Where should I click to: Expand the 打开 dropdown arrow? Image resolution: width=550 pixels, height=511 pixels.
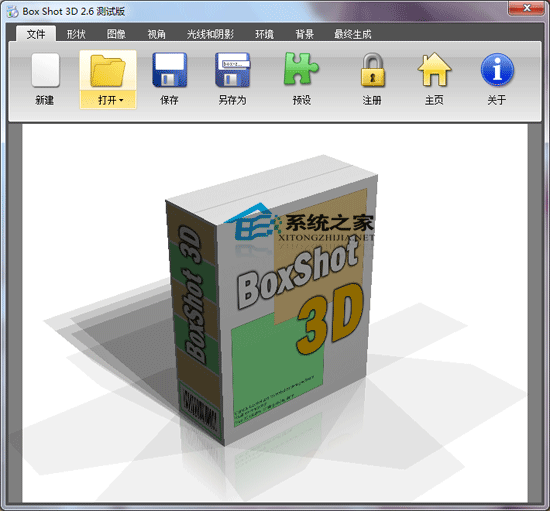121,100
